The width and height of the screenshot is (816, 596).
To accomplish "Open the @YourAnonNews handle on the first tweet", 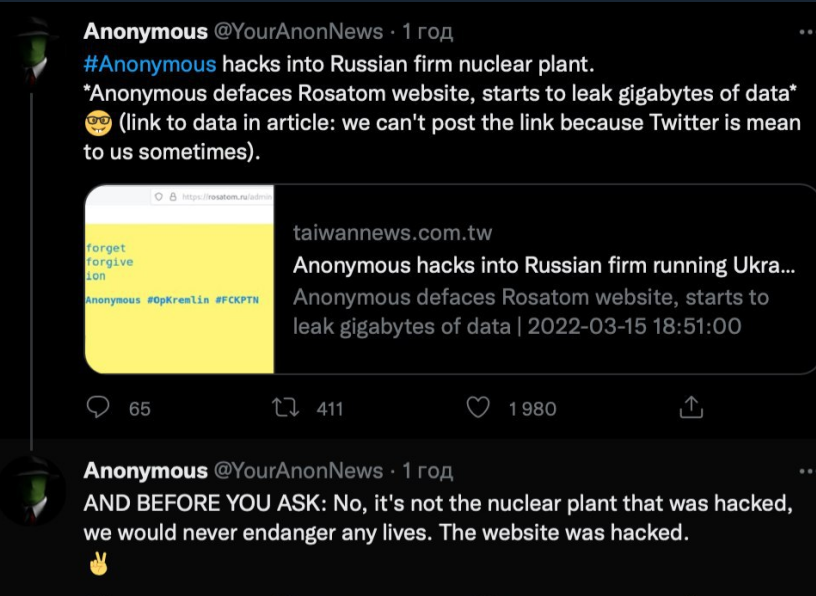I will pyautogui.click(x=299, y=32).
